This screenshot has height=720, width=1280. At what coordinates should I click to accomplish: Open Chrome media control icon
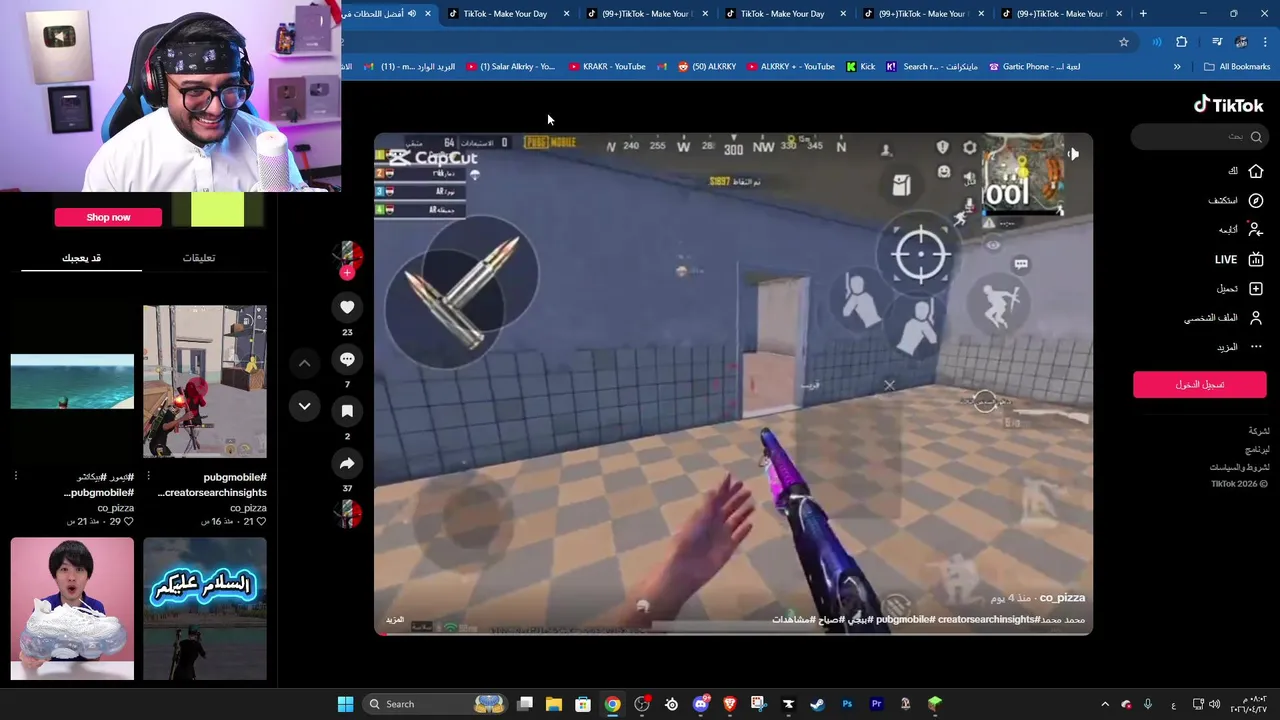click(x=1217, y=42)
